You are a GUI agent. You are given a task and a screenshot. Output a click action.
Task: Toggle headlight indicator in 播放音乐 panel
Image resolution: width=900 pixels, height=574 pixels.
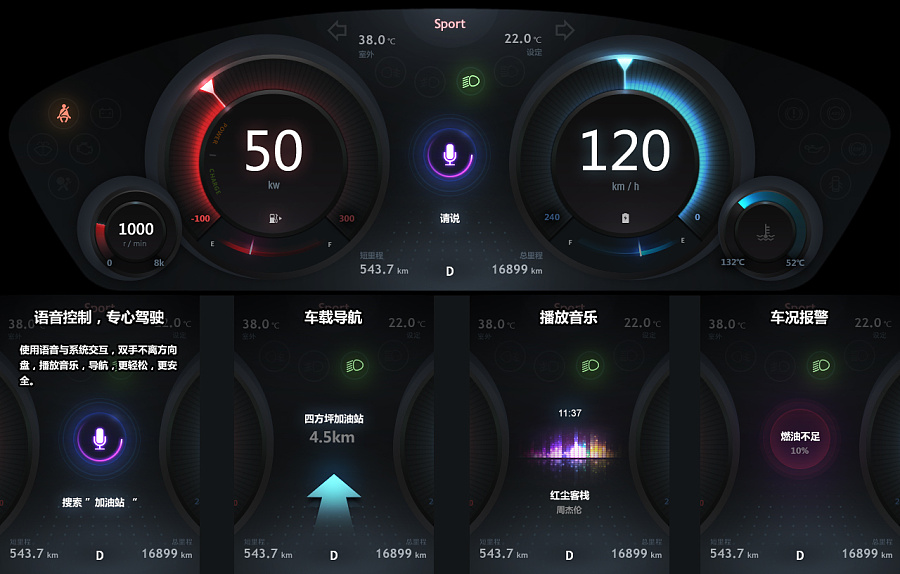coord(589,366)
